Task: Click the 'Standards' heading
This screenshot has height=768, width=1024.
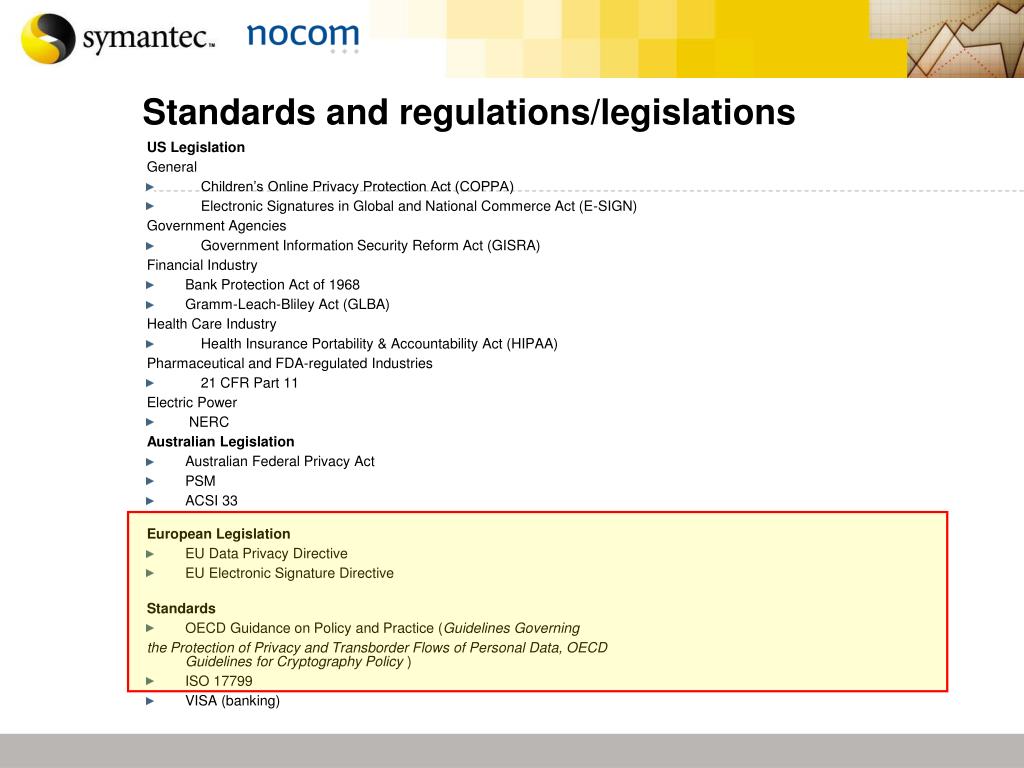Action: (x=182, y=609)
